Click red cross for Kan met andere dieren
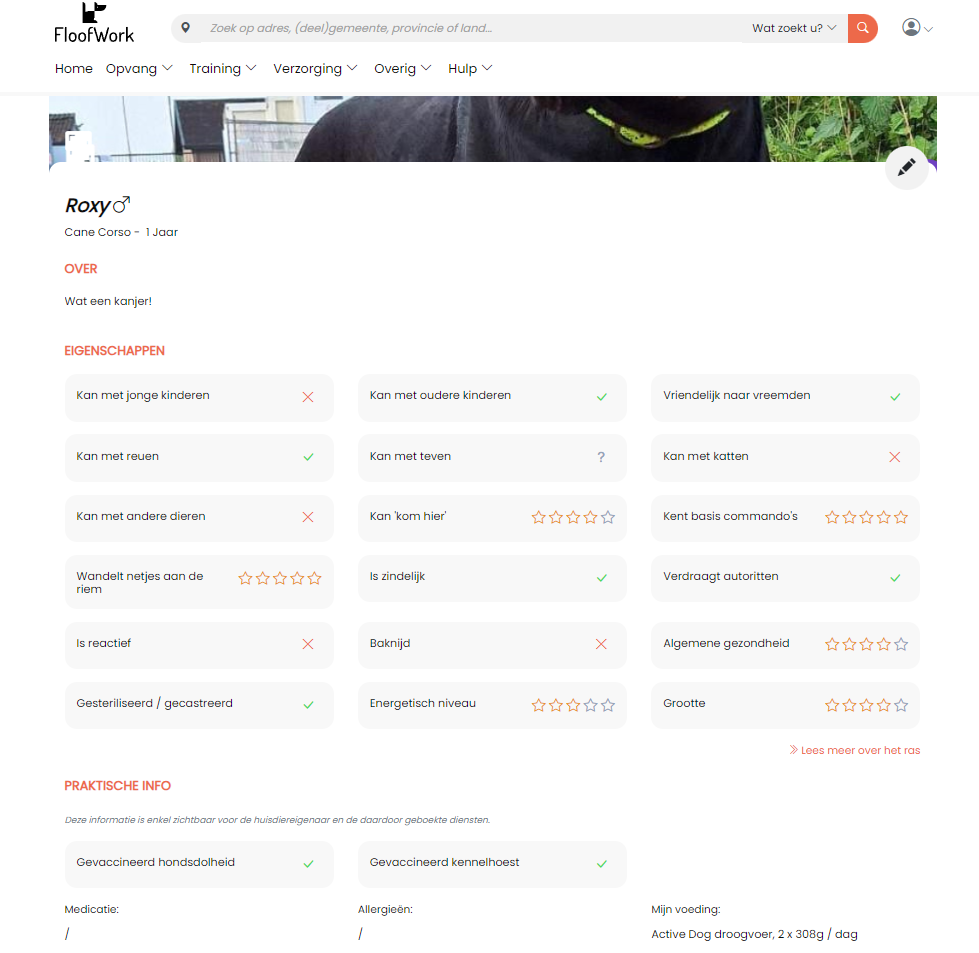979x953 pixels. [308, 517]
